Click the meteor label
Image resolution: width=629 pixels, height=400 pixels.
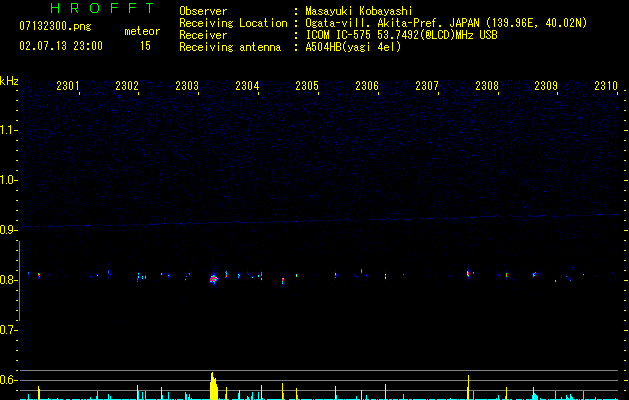[142, 31]
